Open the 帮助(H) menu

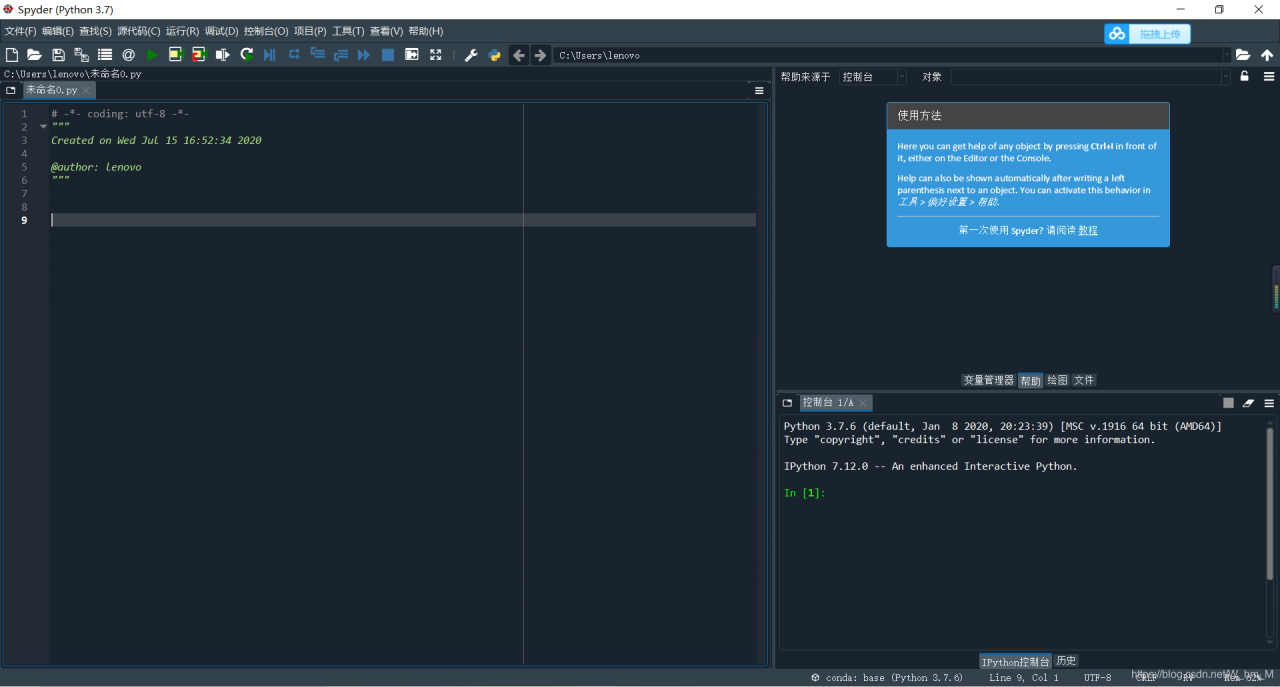[425, 31]
